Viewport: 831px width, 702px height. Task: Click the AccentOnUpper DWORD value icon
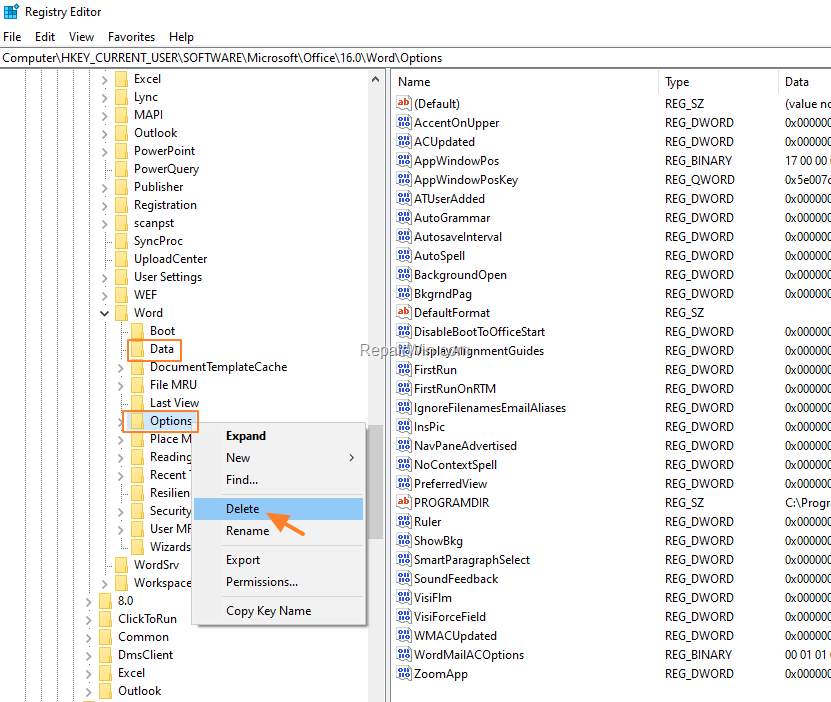404,122
